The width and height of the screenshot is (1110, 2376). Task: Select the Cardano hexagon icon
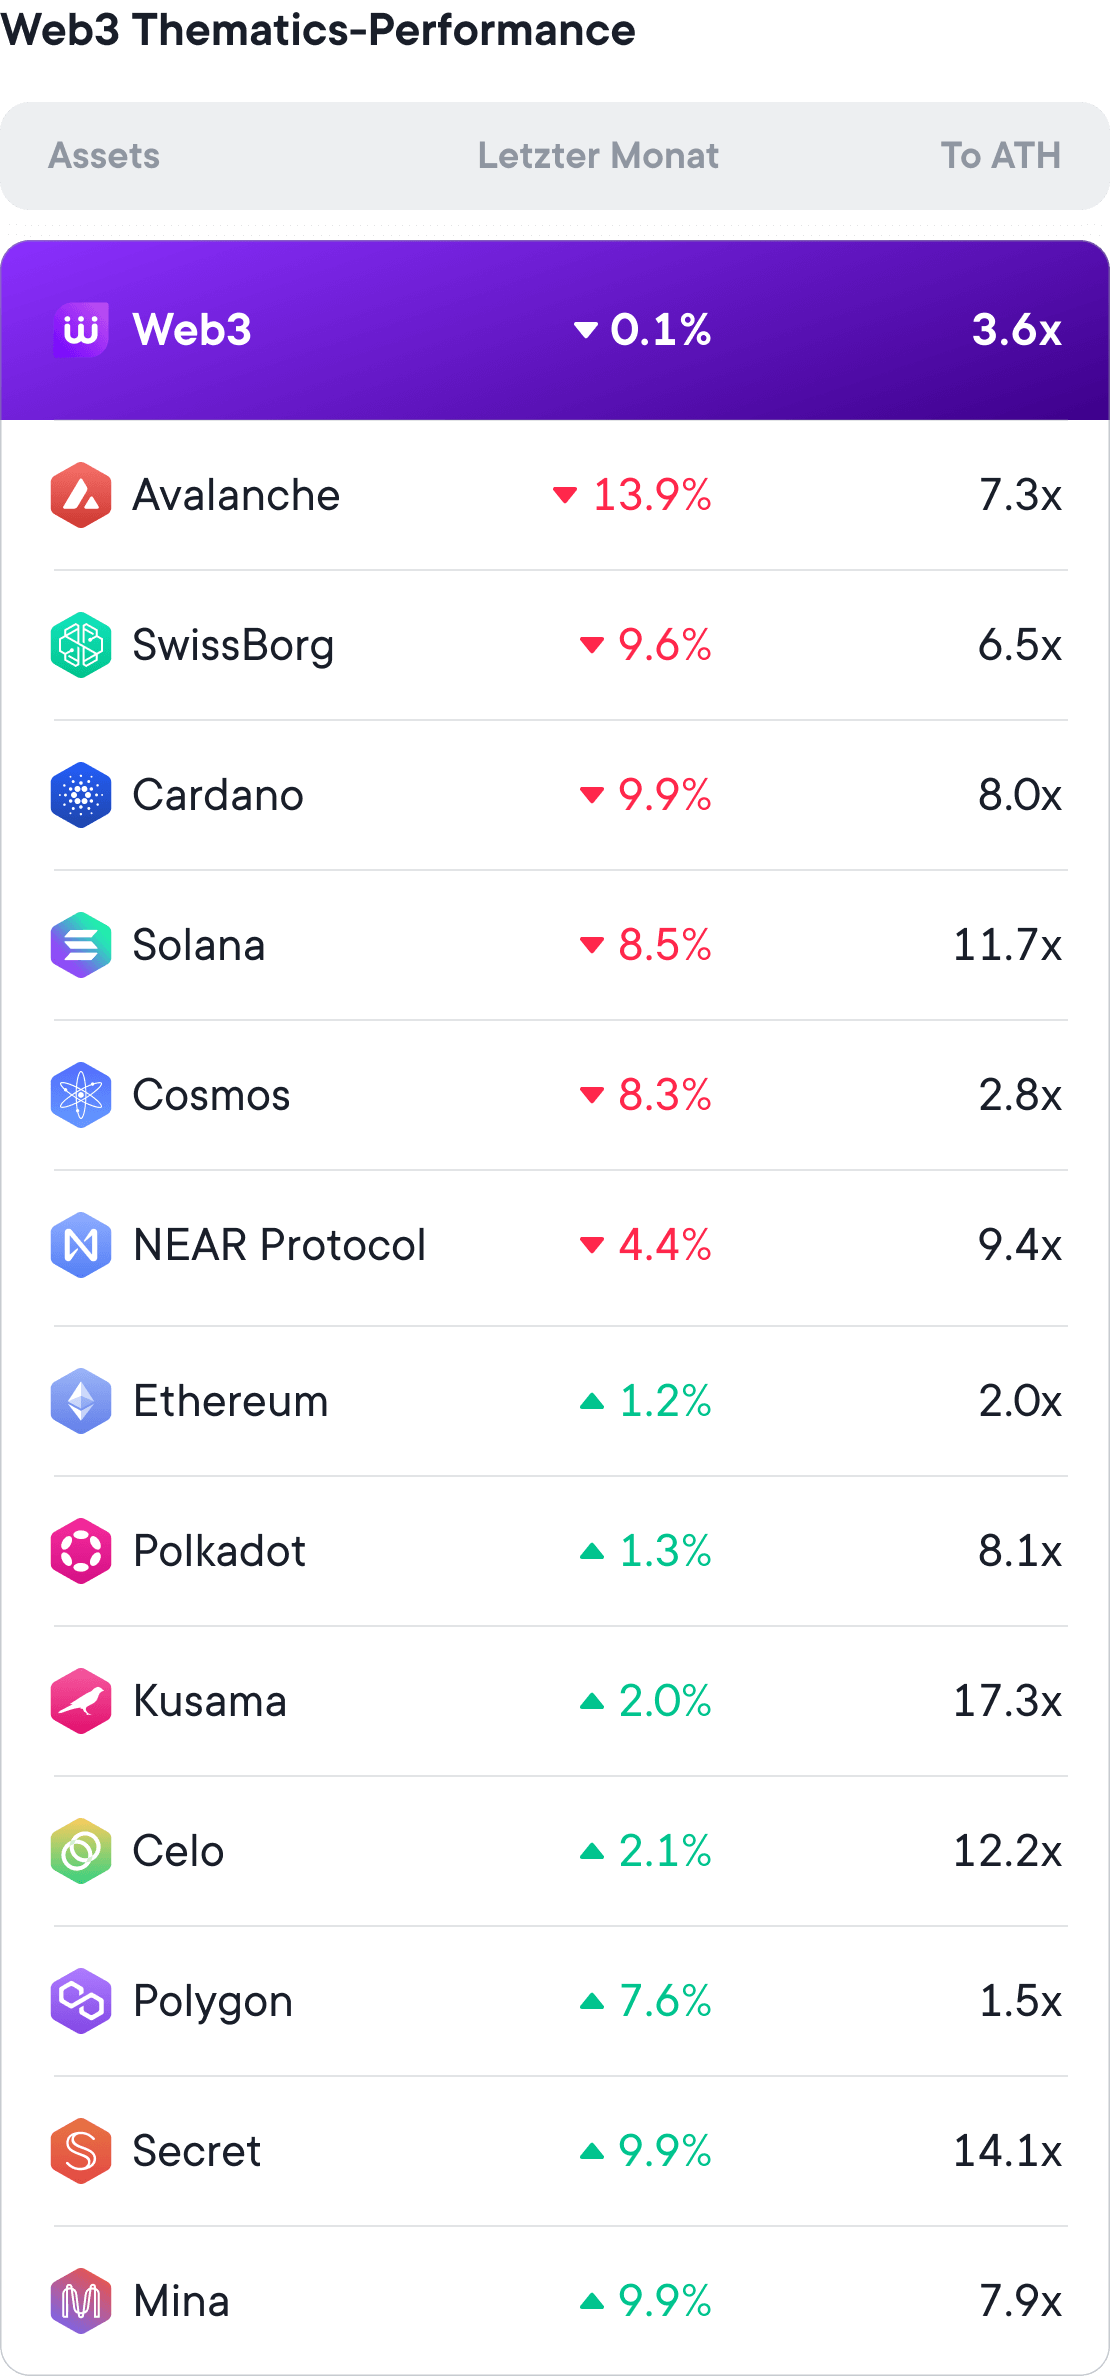81,795
